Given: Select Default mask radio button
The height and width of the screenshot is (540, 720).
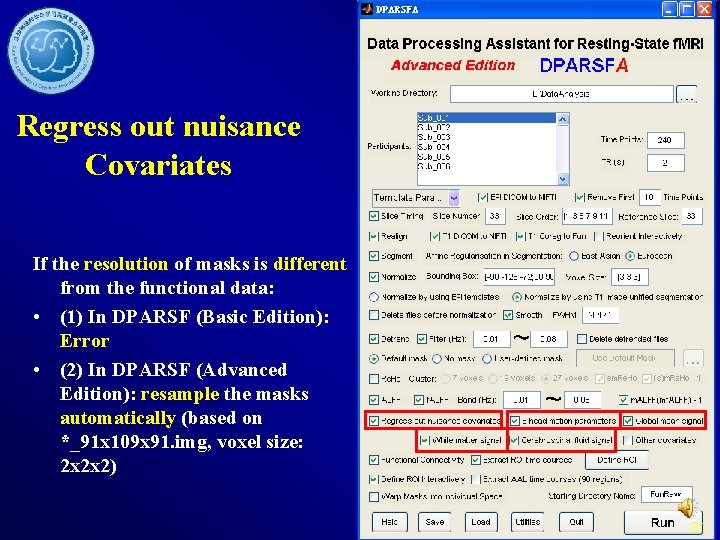Looking at the screenshot, I should click(x=374, y=359).
